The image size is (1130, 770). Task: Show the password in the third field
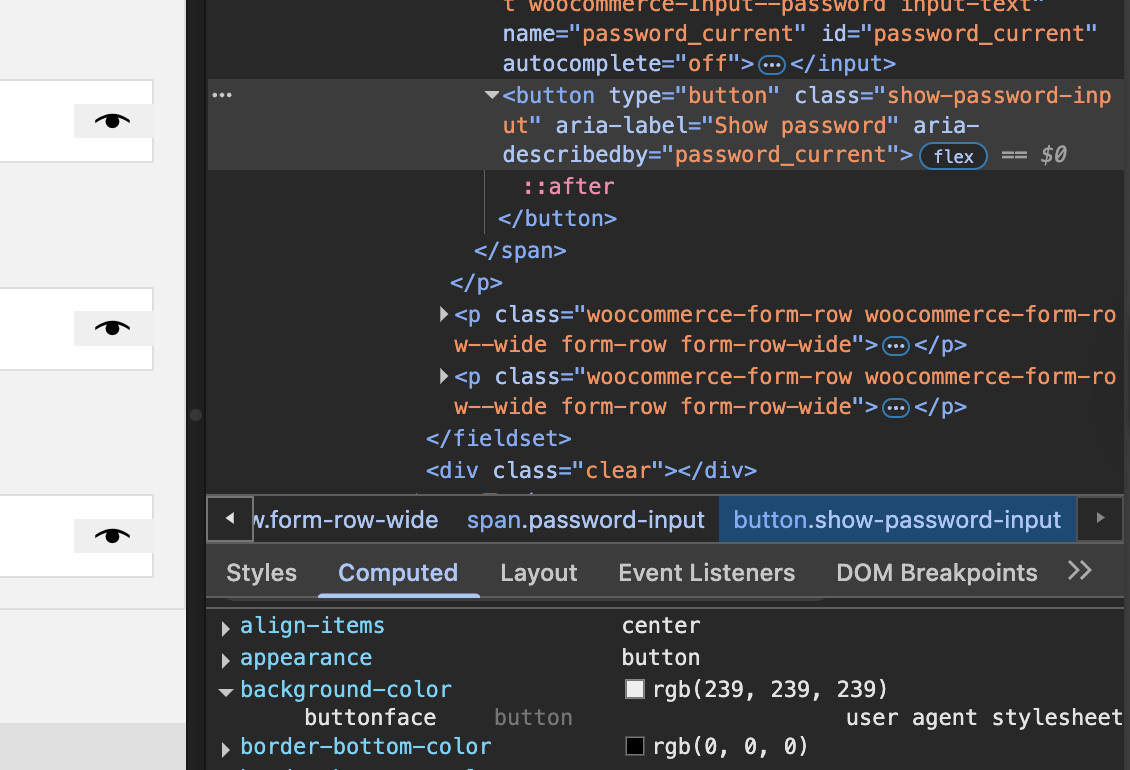[x=112, y=535]
